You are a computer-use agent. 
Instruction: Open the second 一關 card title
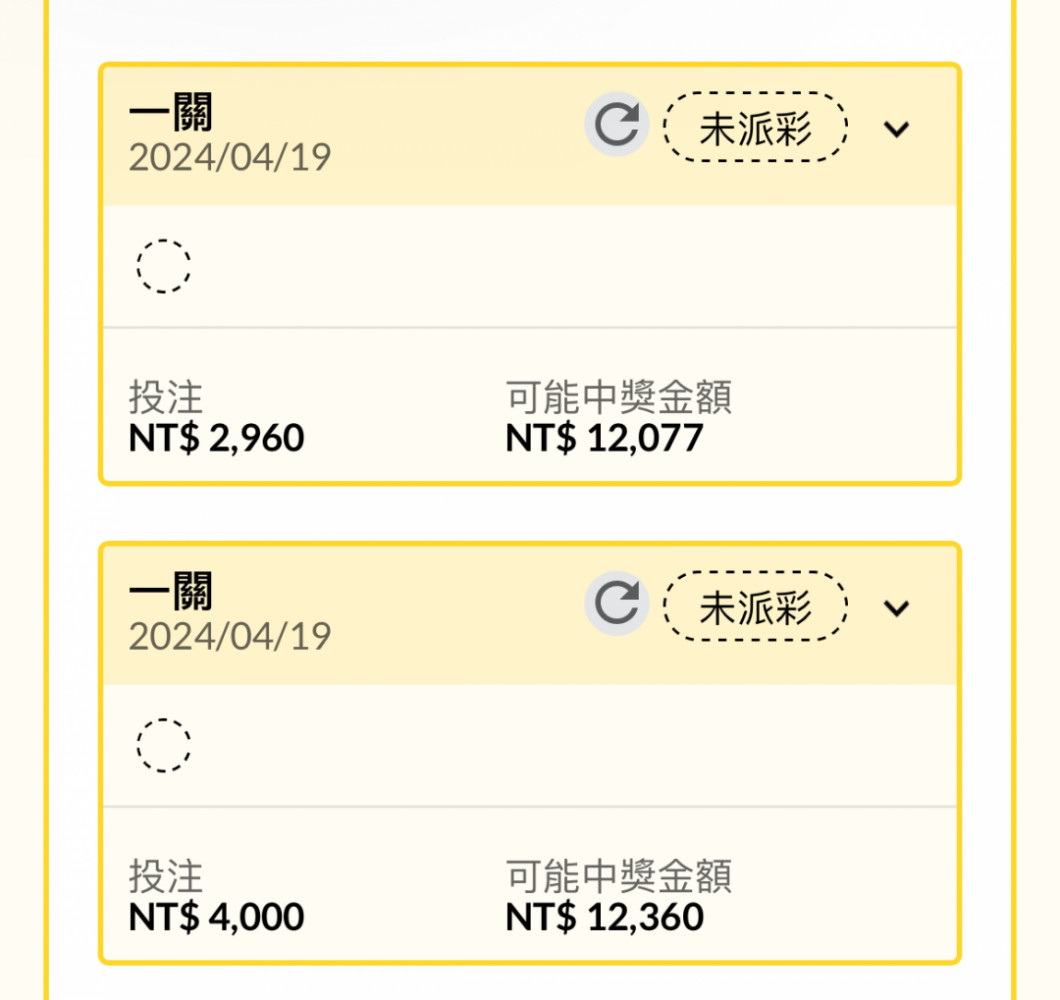170,591
